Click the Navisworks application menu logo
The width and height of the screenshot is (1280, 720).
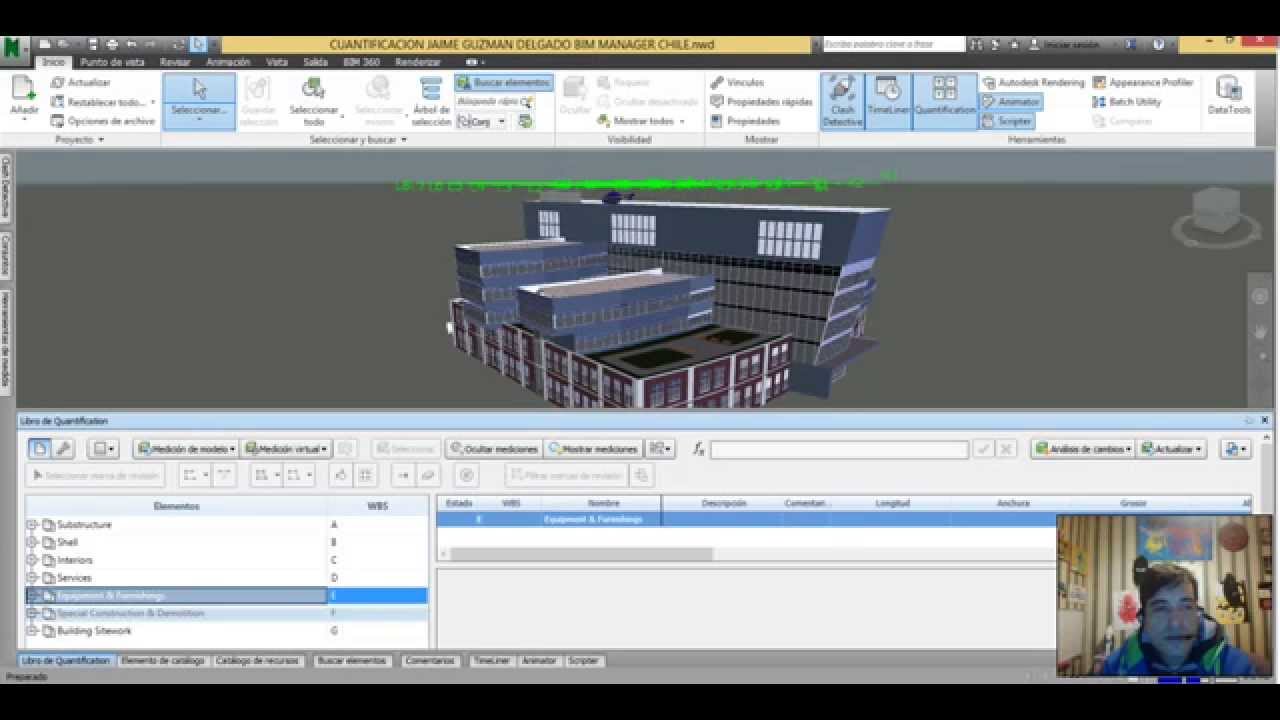click(14, 48)
